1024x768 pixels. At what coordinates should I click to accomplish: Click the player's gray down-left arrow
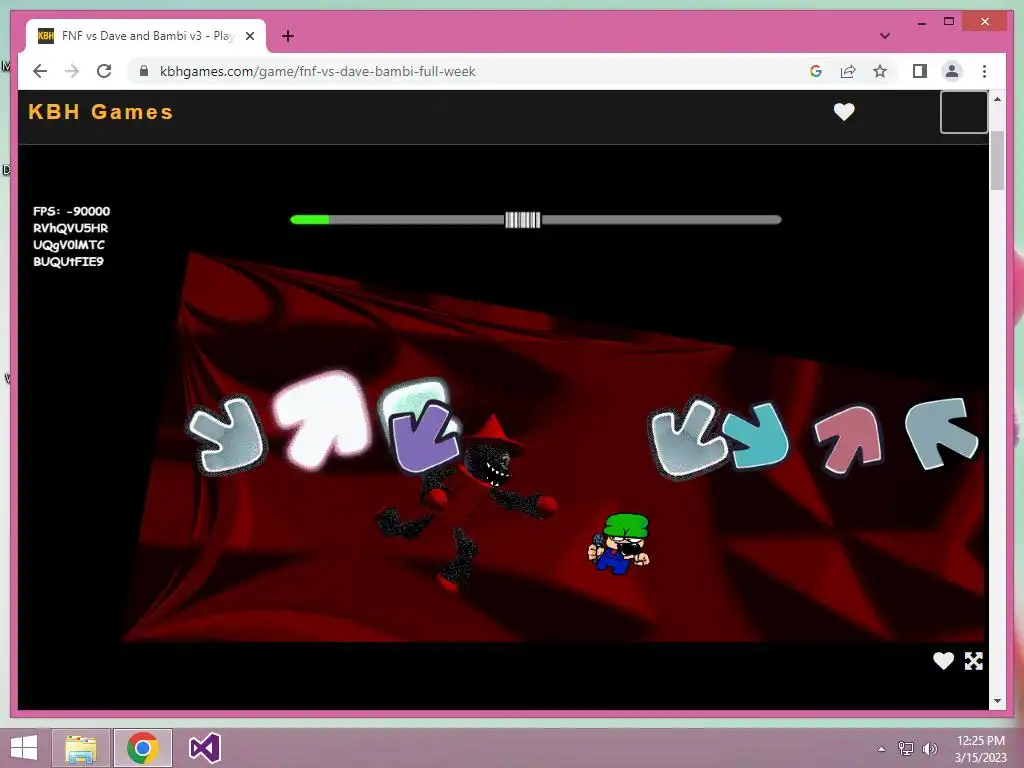690,439
